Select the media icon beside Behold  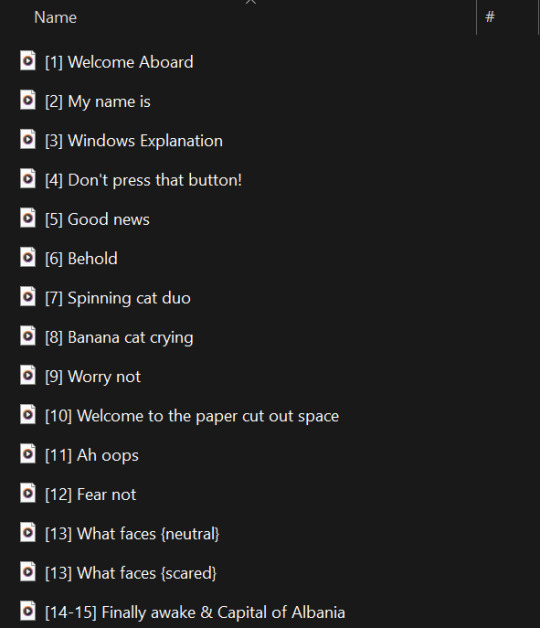point(28,257)
